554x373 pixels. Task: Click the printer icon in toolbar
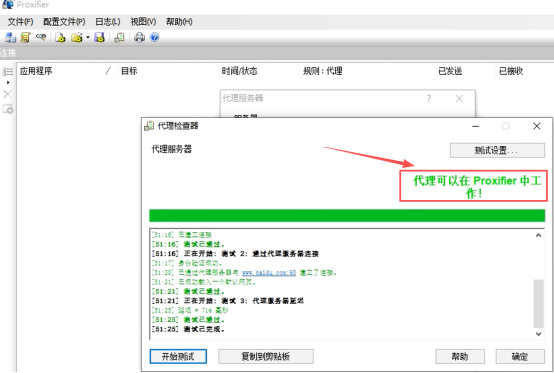click(139, 37)
